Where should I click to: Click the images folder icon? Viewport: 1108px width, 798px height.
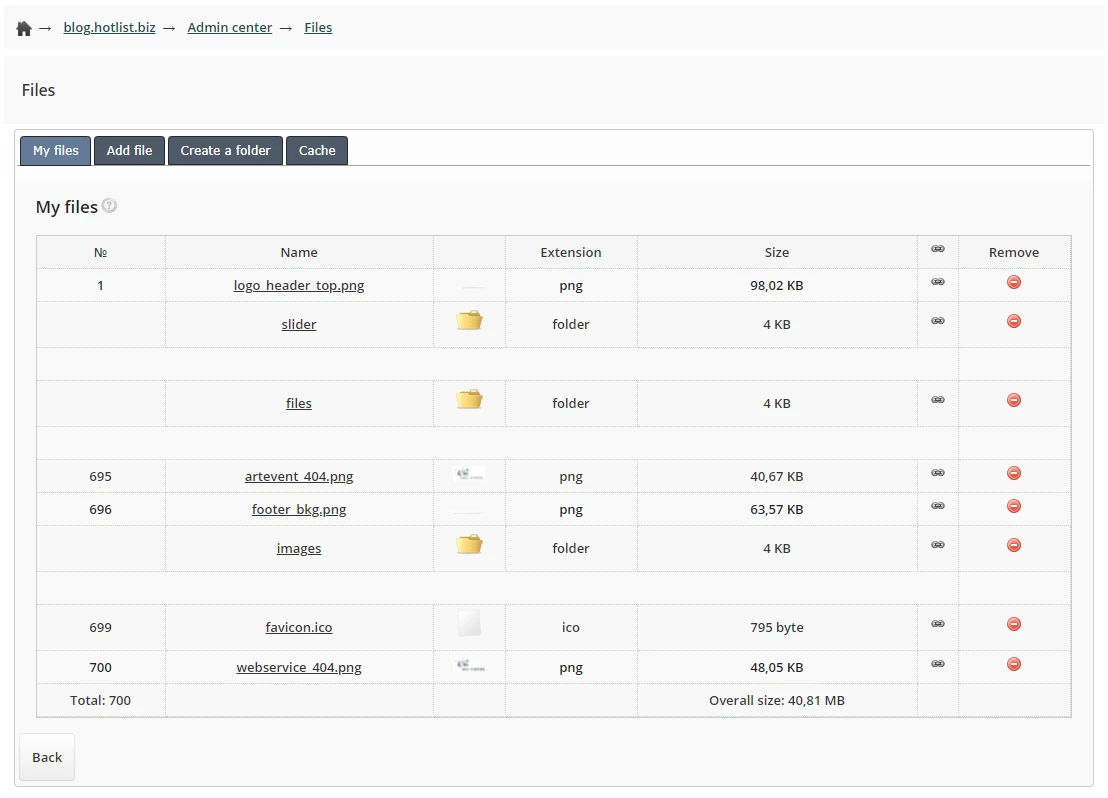pyautogui.click(x=469, y=544)
